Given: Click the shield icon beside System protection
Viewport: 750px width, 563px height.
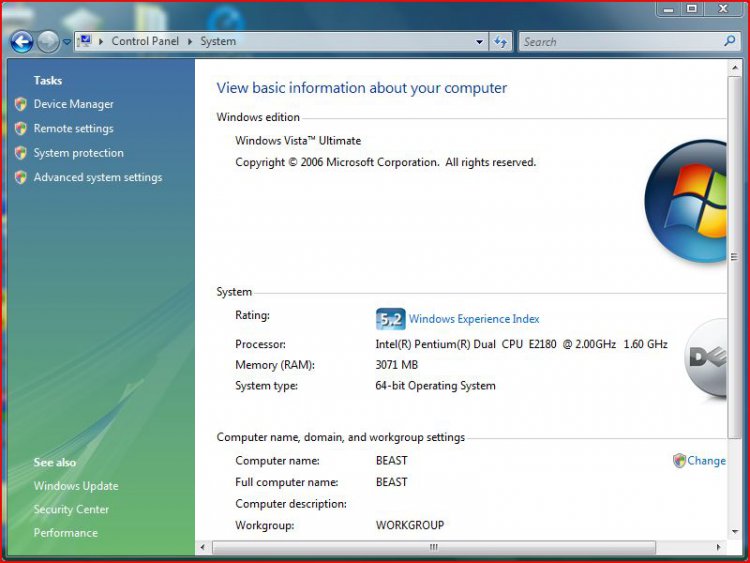Looking at the screenshot, I should pos(21,153).
